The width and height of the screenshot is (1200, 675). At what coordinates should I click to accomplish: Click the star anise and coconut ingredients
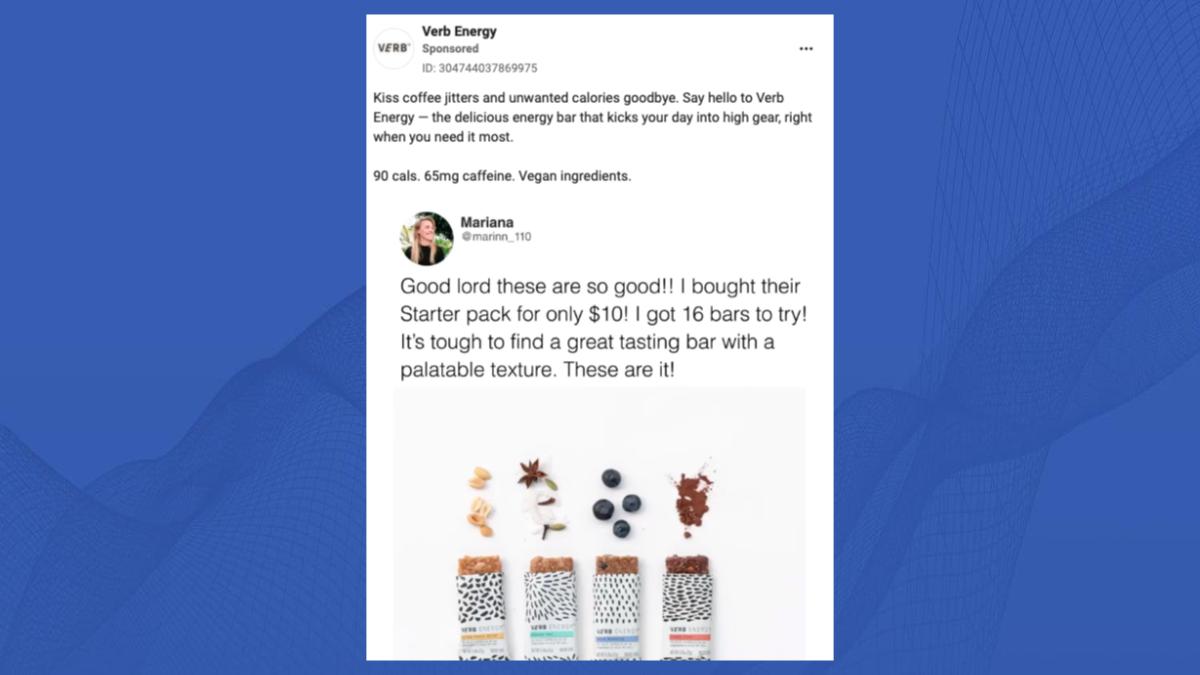pyautogui.click(x=540, y=499)
